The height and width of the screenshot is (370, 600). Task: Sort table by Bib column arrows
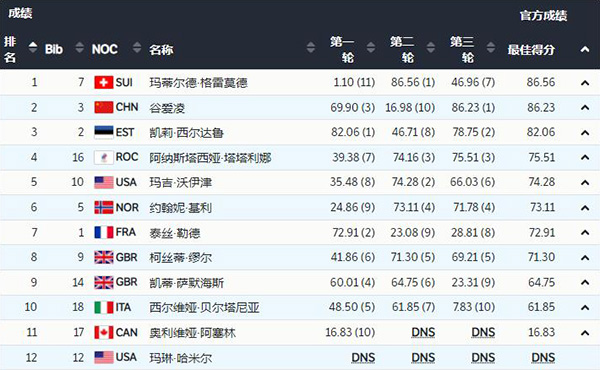(80, 47)
